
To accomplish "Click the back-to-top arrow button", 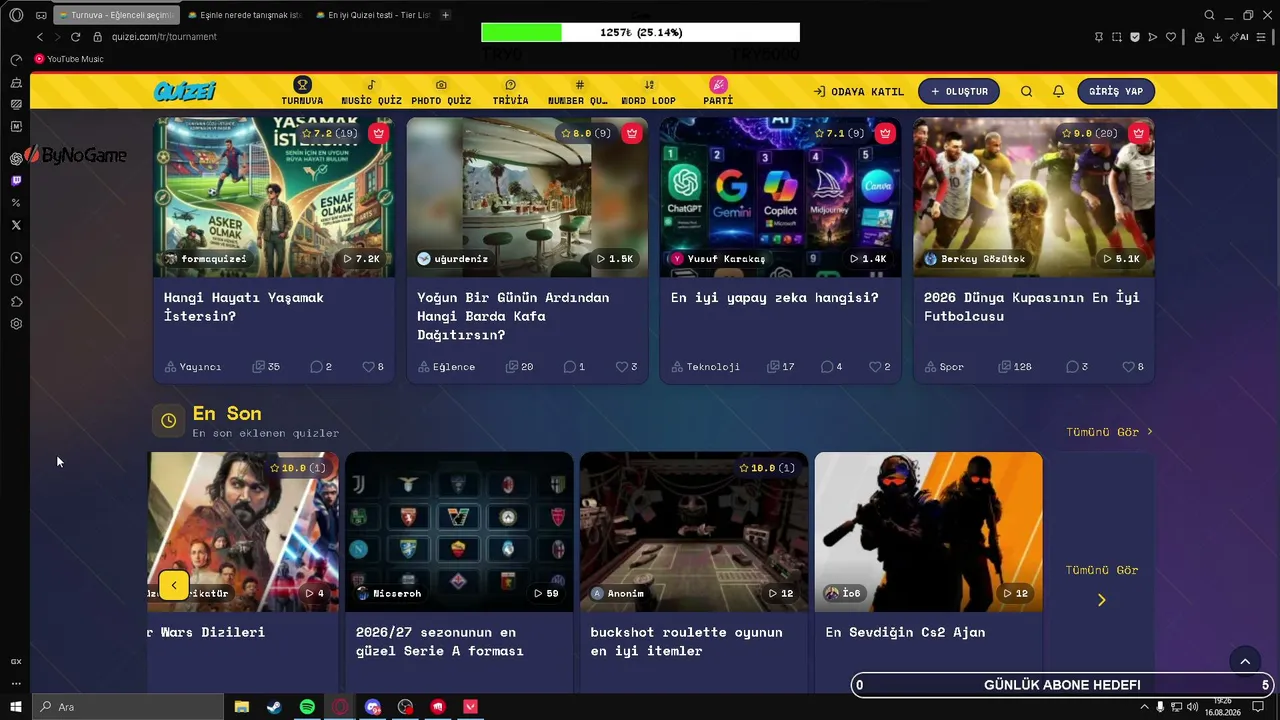I will tap(1245, 661).
